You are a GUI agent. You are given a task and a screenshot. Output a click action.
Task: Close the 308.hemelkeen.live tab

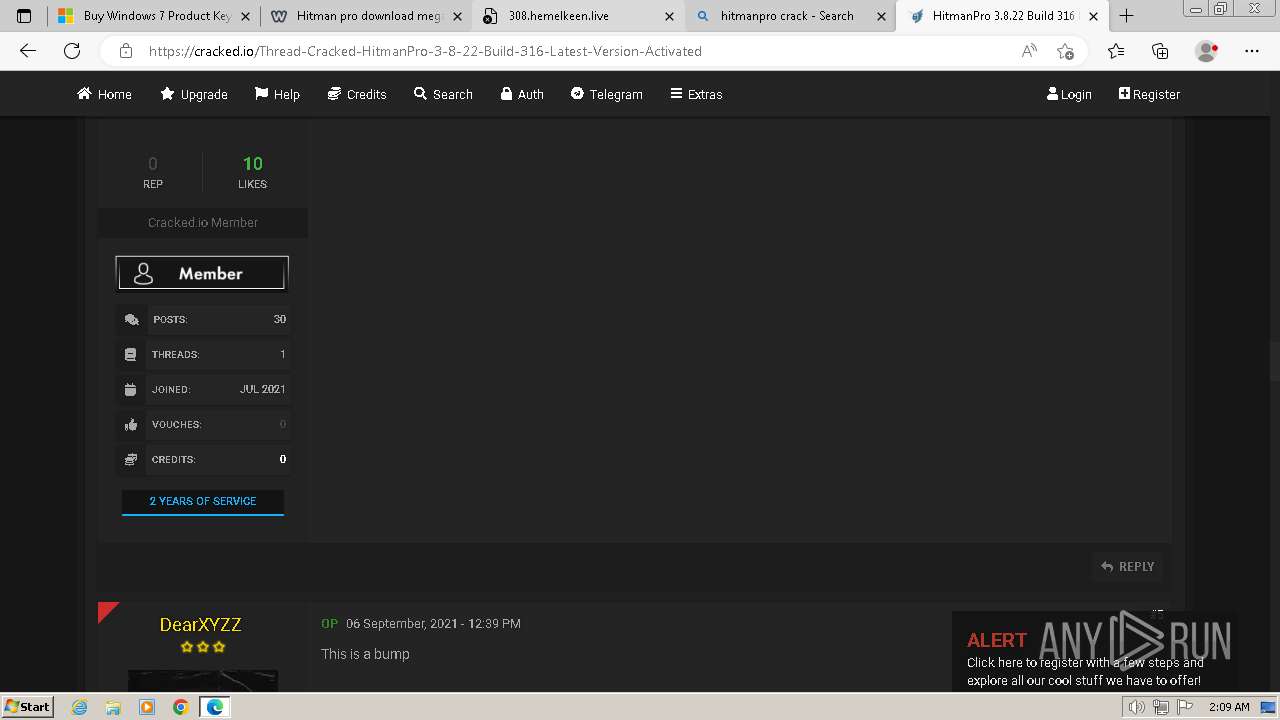point(669,16)
